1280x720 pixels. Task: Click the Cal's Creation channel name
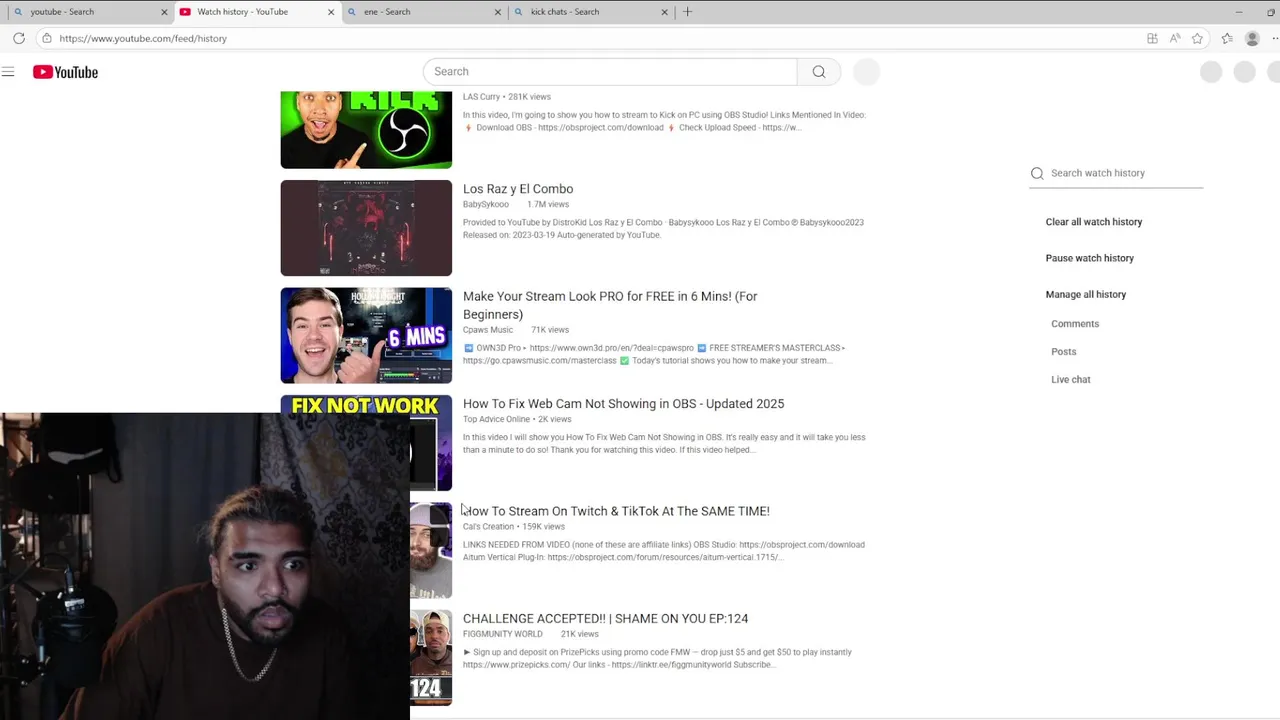488,527
